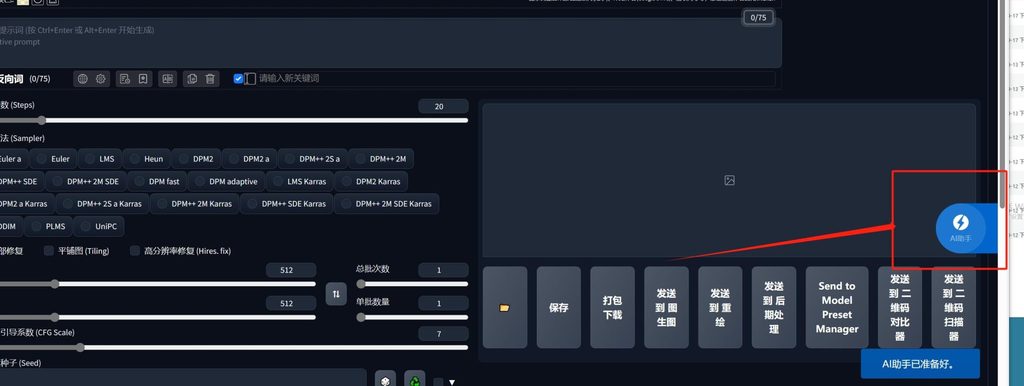Click the CFG Scale value field showing 7
1024x386 pixels.
click(443, 334)
